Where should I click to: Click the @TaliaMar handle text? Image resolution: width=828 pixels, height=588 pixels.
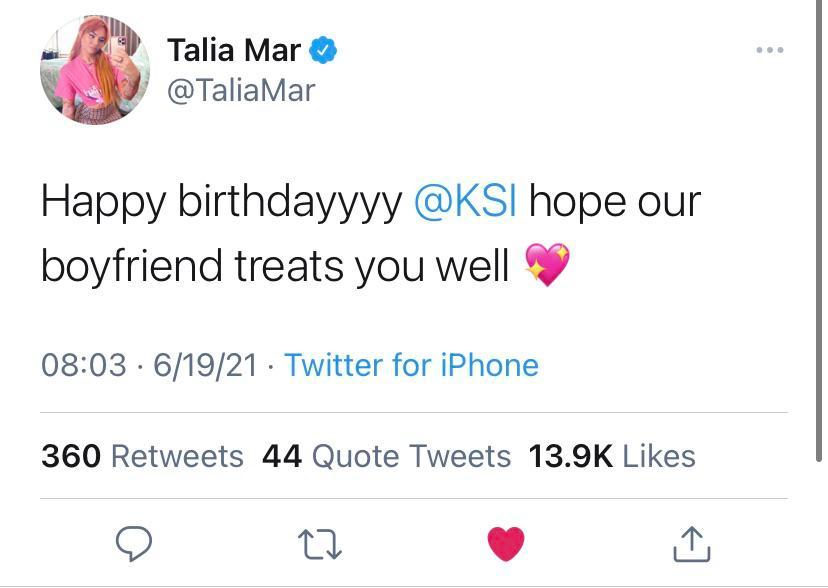tap(244, 90)
